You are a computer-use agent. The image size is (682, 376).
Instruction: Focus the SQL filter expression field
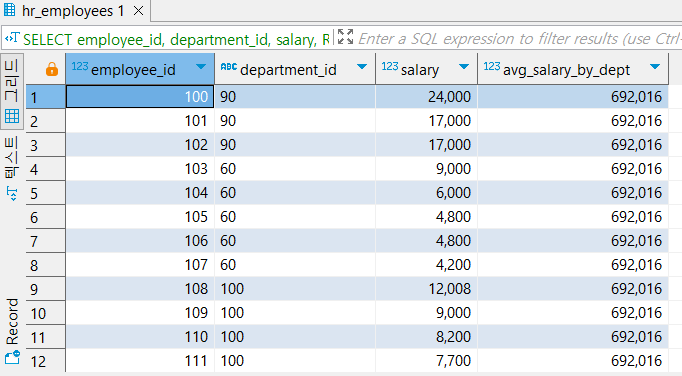tap(520, 39)
